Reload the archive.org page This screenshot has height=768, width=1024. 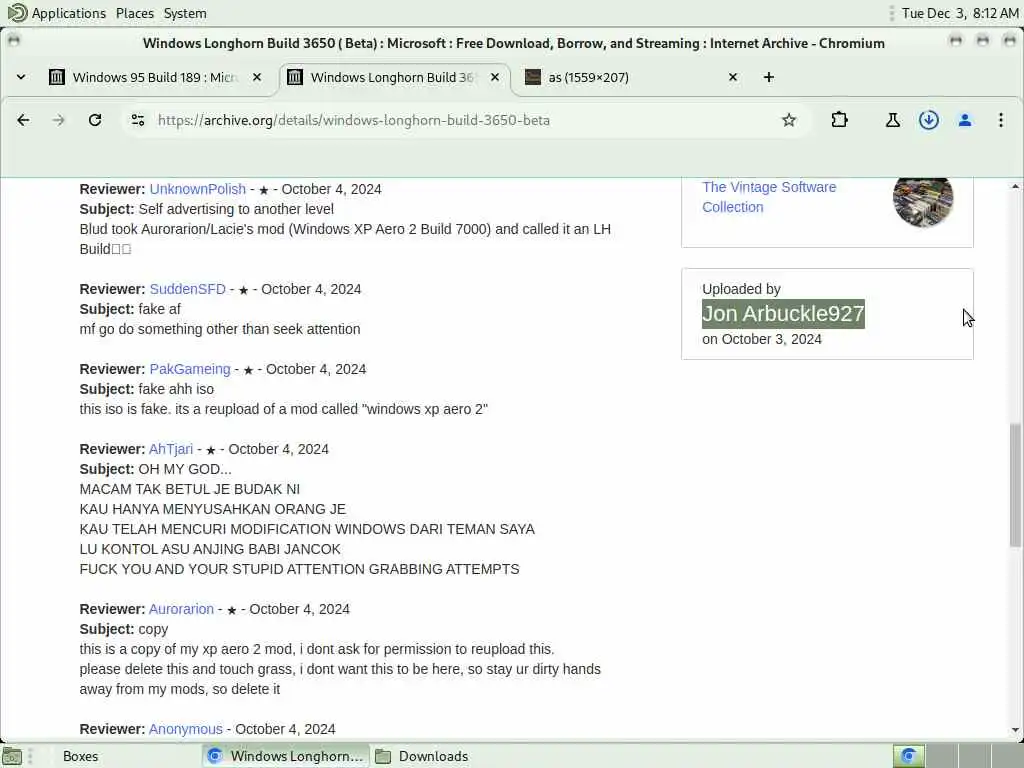pos(95,120)
